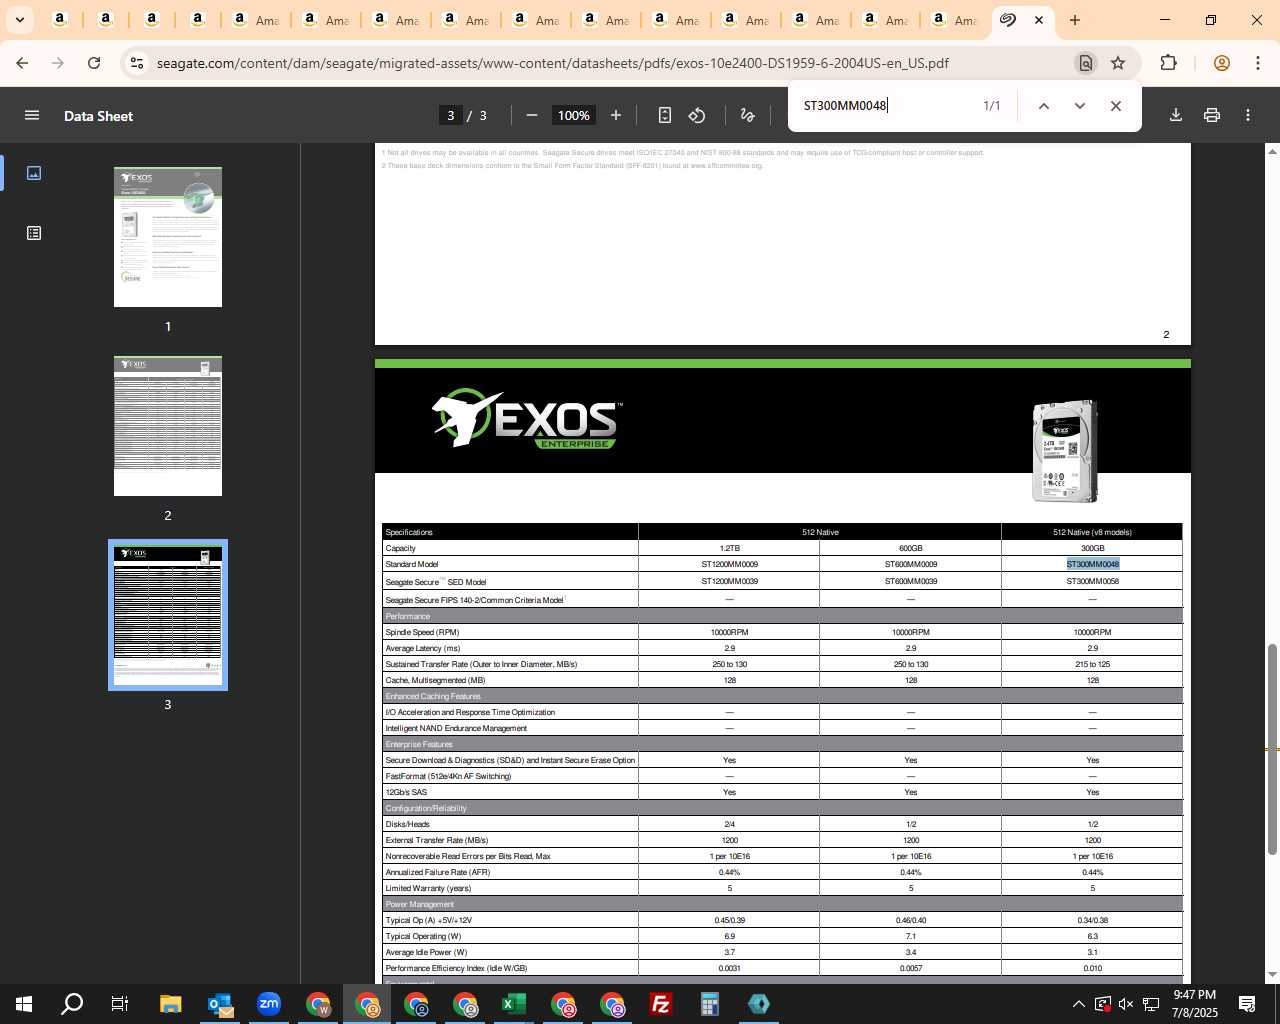Click the 'Limited Warranty (years)' row label

click(428, 888)
